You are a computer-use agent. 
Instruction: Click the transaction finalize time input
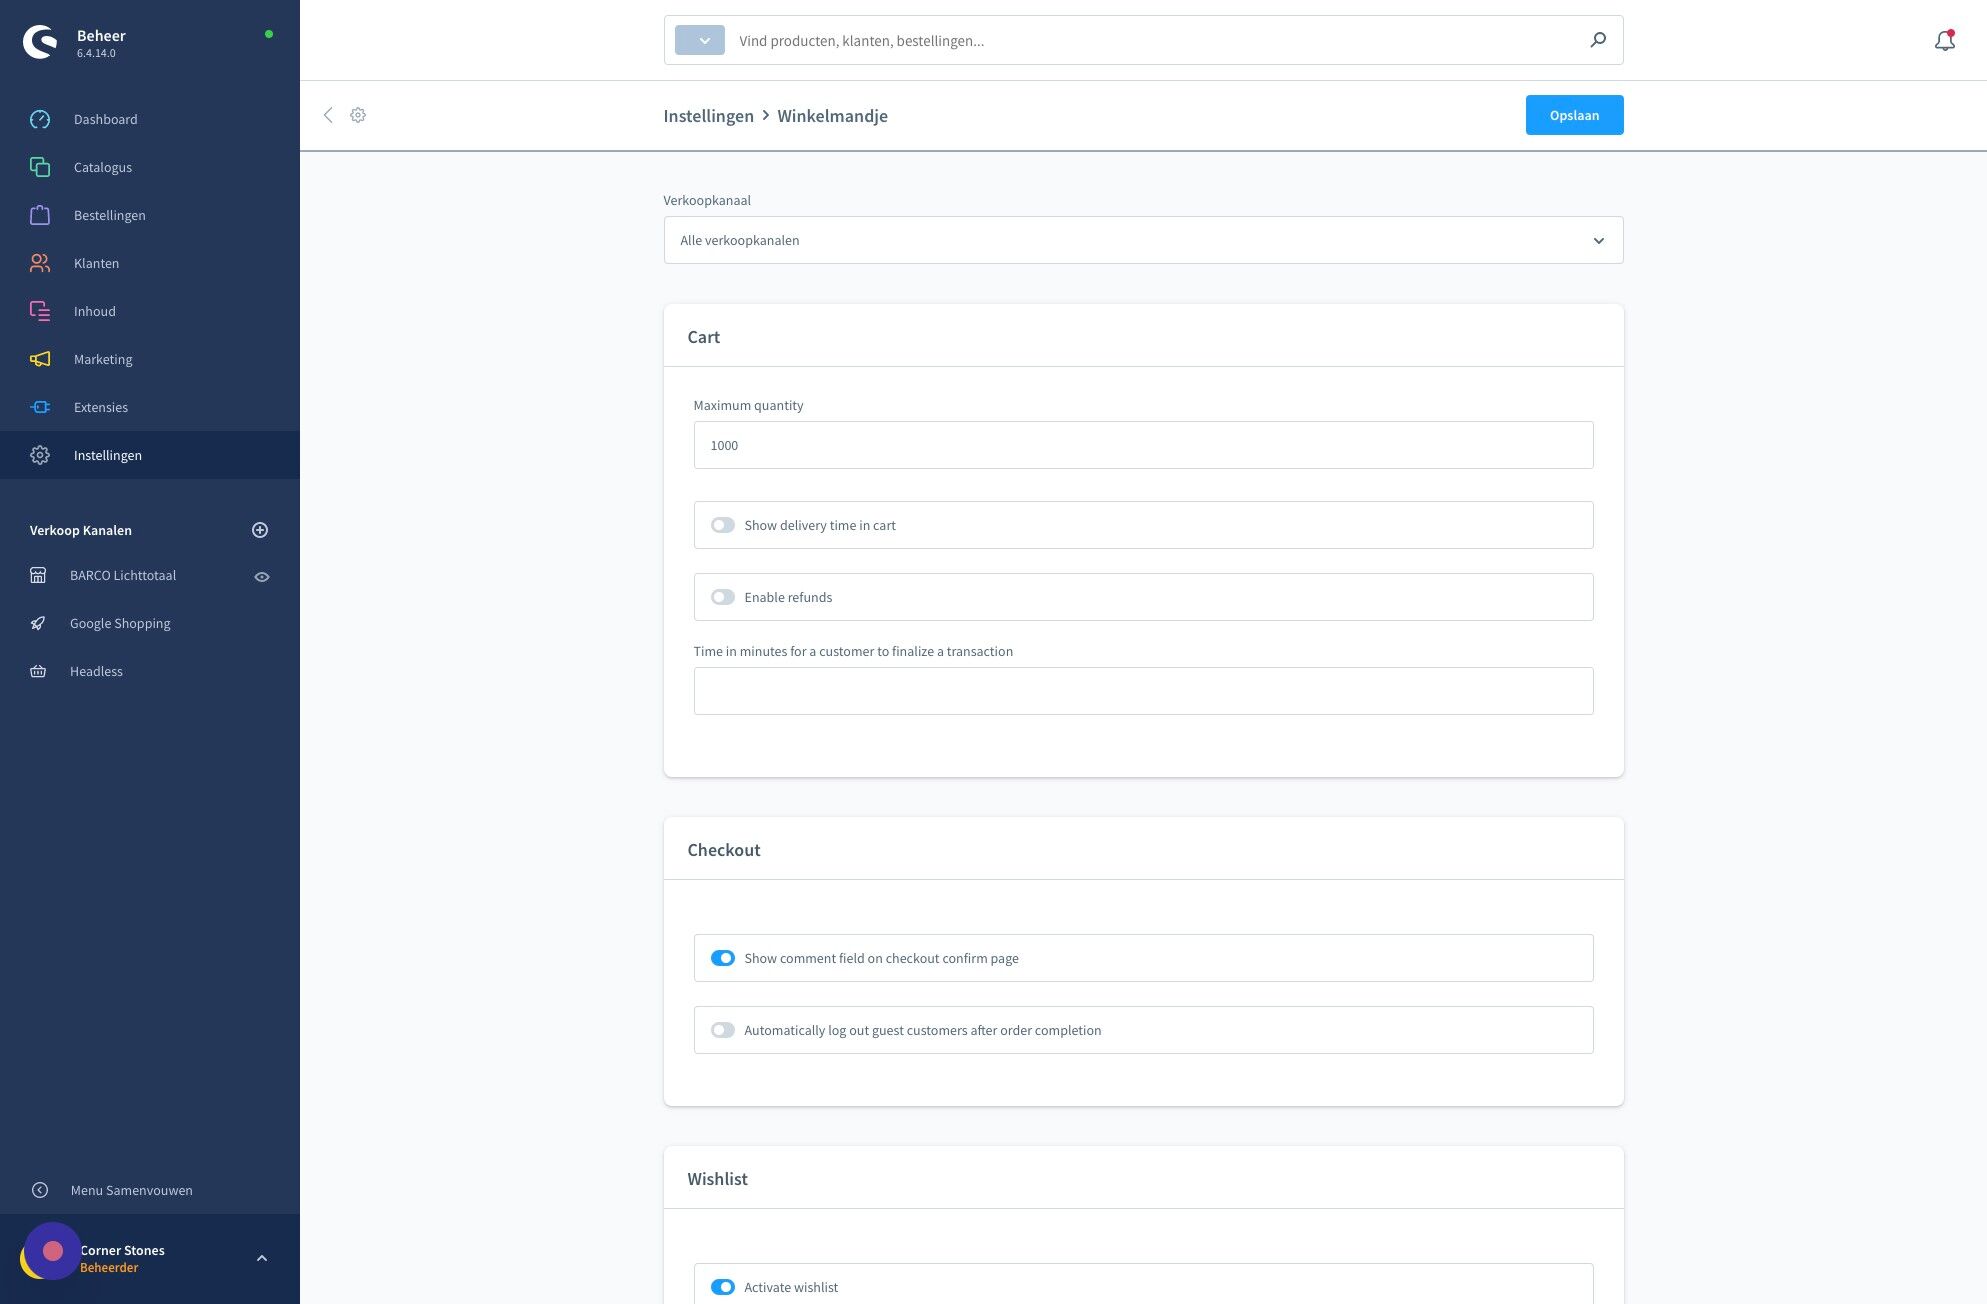coord(1143,691)
